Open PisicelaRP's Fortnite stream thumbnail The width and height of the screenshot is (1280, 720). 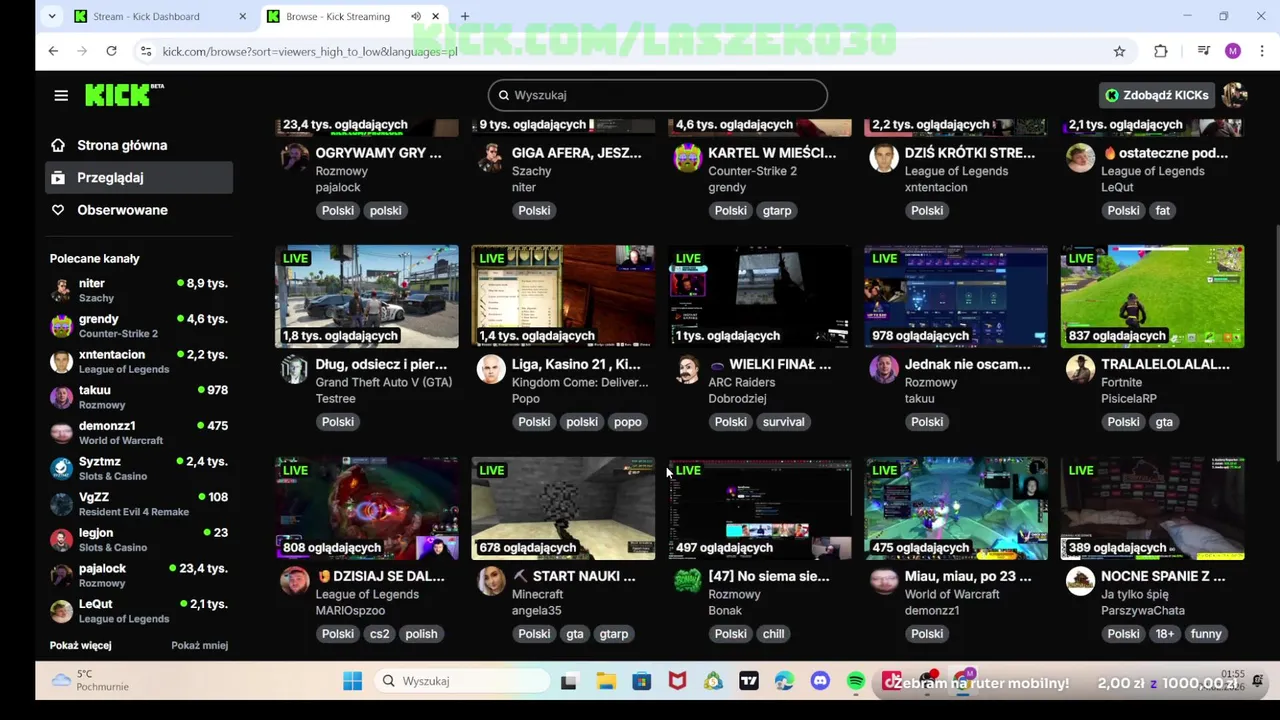1153,296
